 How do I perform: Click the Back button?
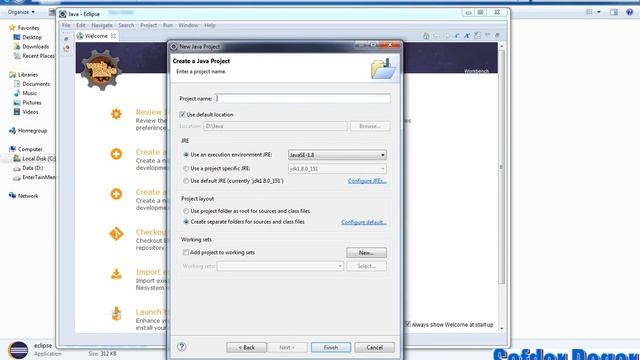point(247,347)
